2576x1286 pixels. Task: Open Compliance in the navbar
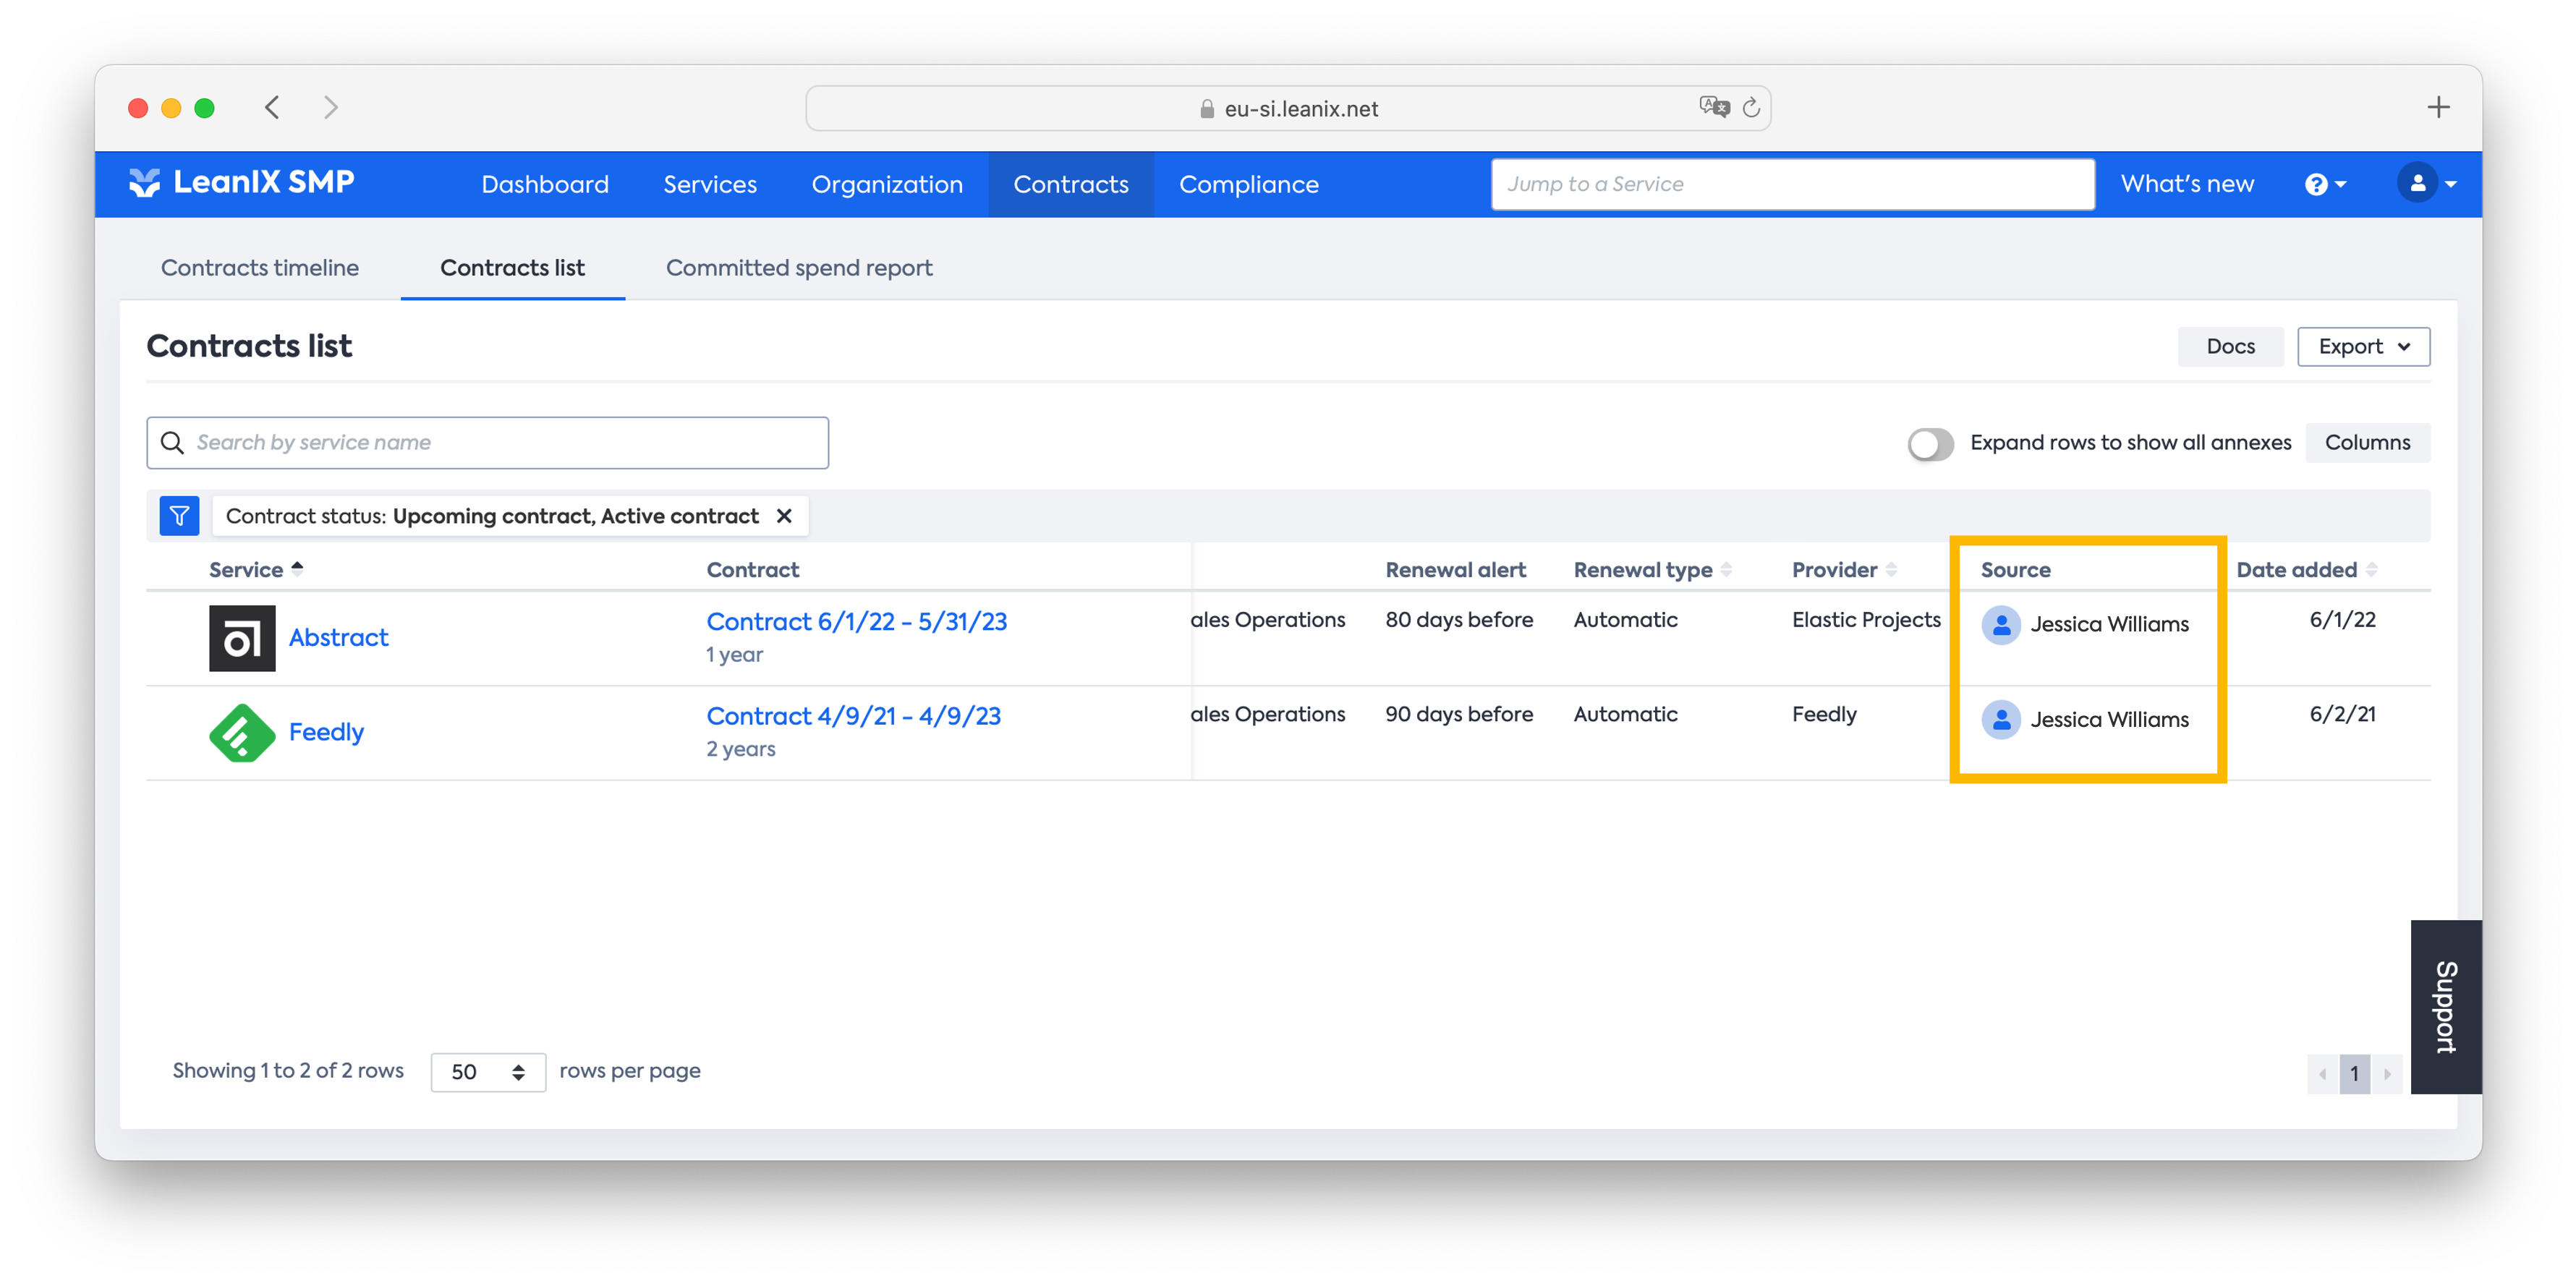[1249, 184]
